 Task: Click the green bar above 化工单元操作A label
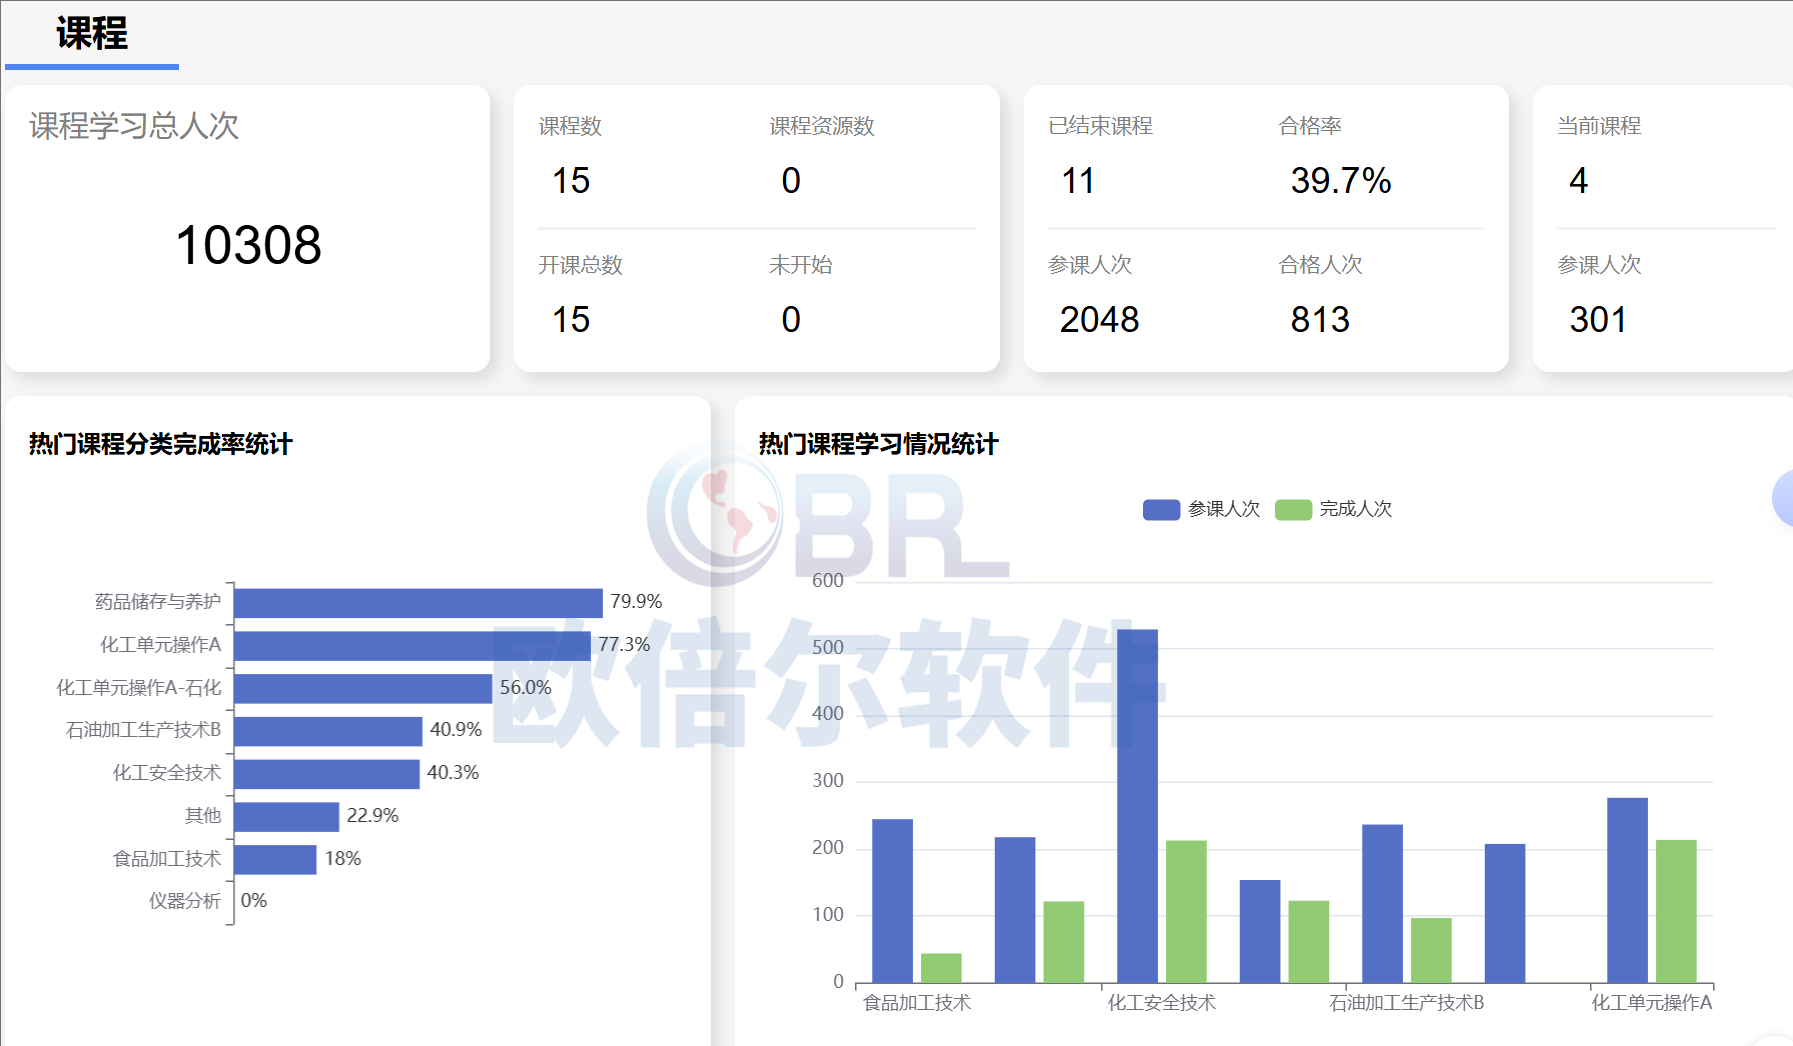[x=1676, y=911]
